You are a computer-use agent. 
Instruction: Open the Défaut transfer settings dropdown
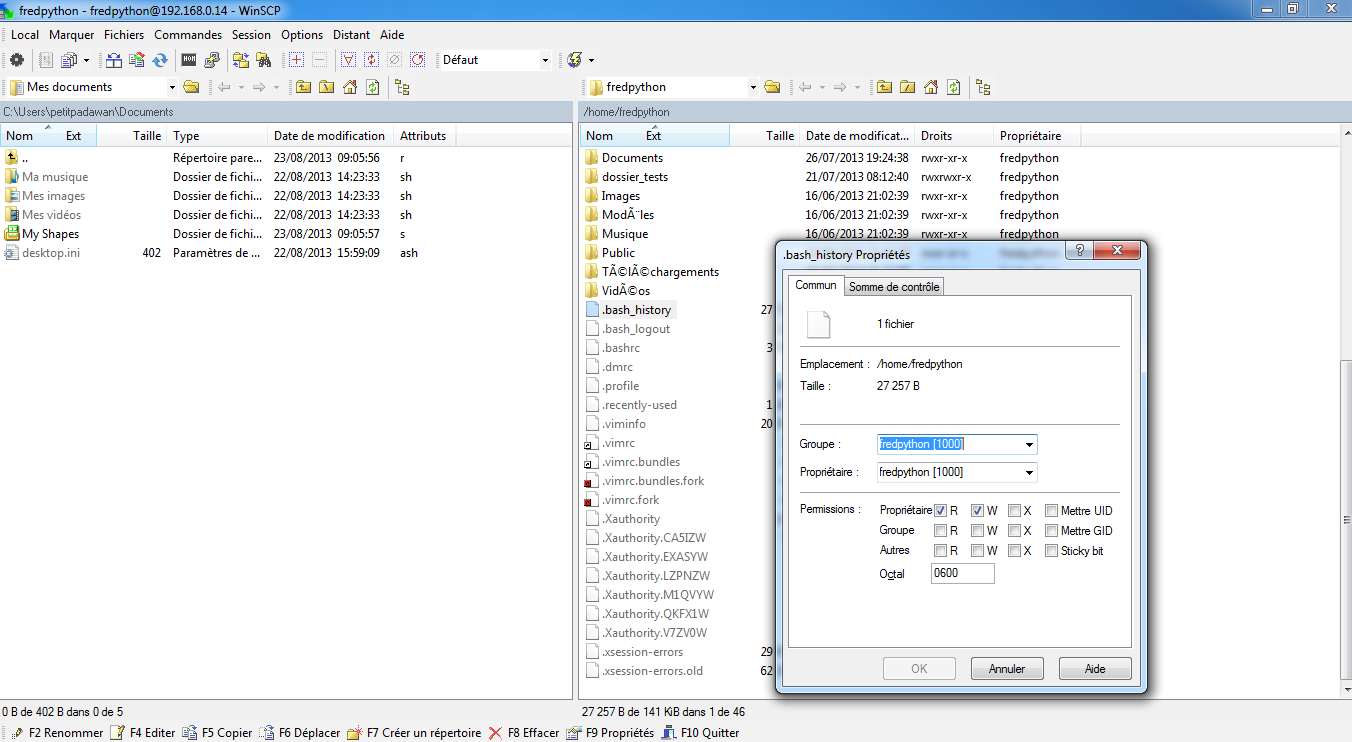545,60
